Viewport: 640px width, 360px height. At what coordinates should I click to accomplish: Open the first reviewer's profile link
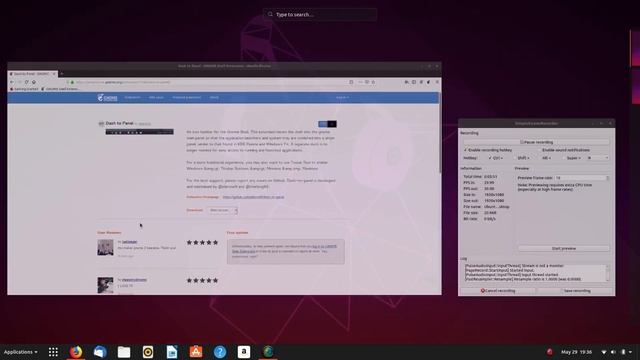point(130,242)
